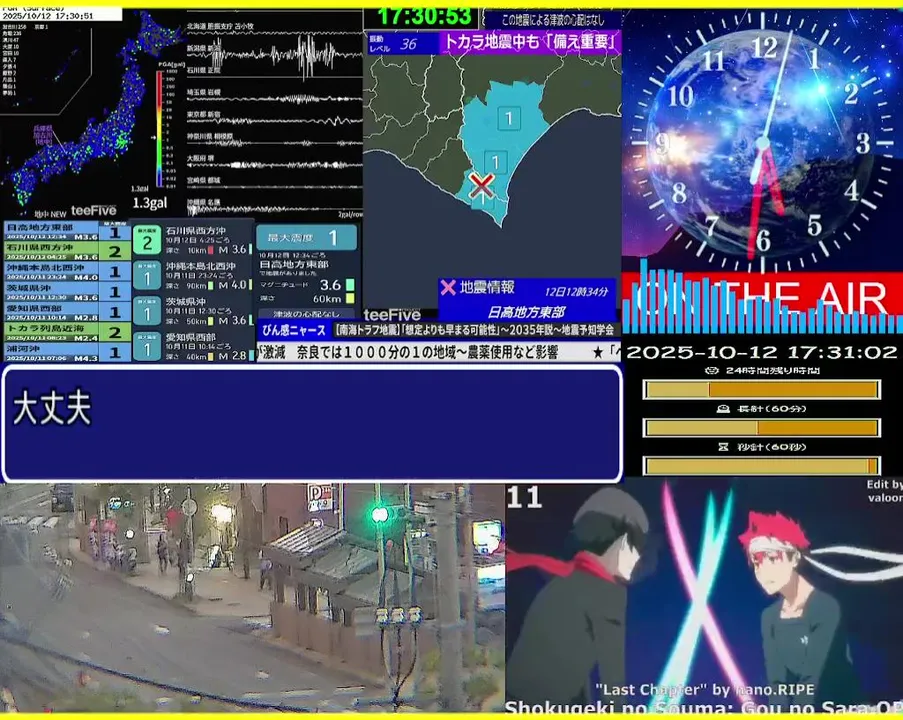Screen dimensions: 903x720
Task: Click the green traffic light in the street camera
Action: tap(379, 514)
